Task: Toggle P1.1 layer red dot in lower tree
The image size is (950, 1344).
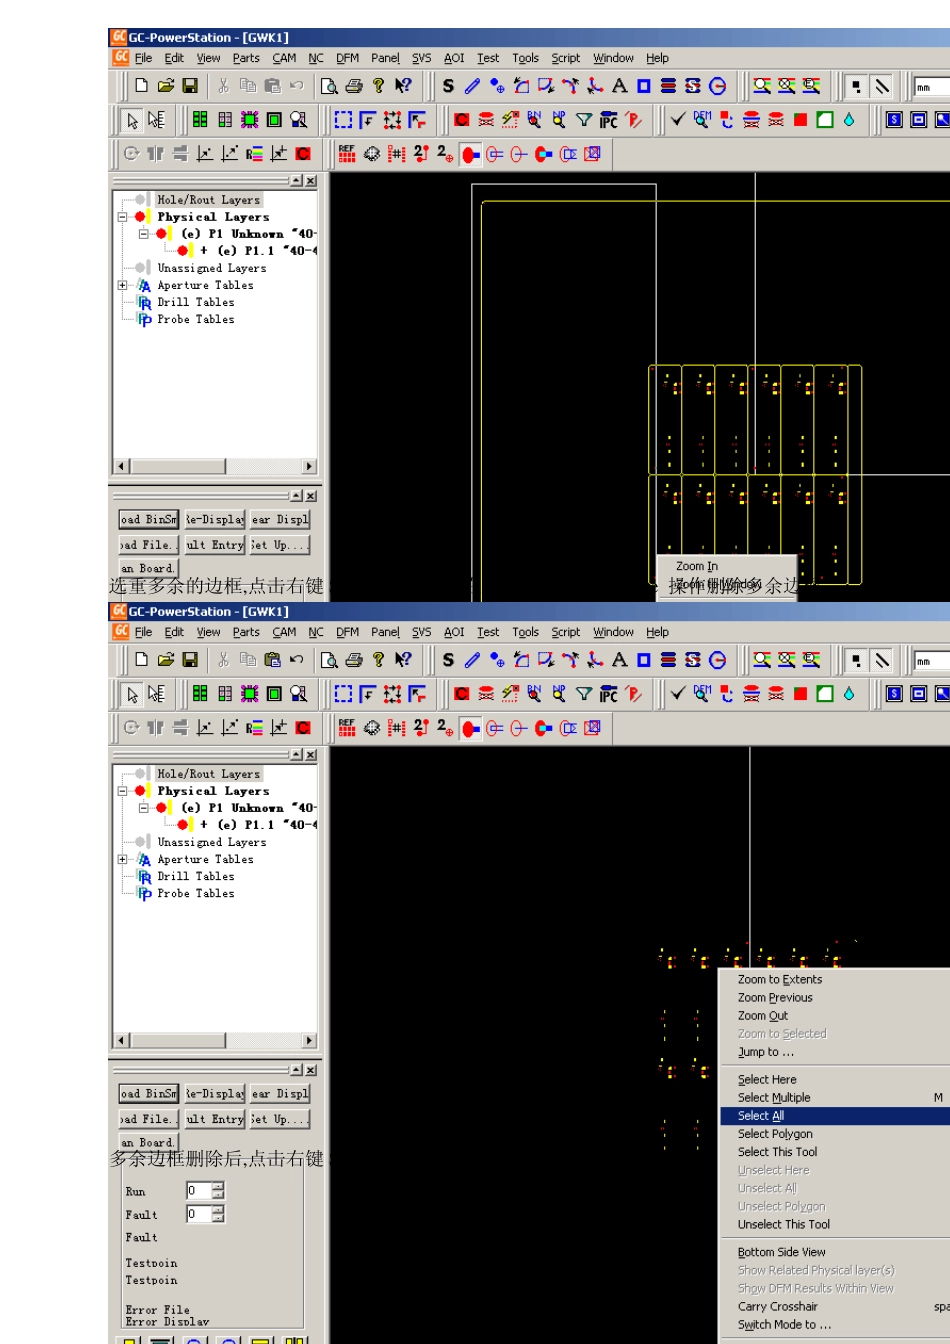Action: click(184, 825)
